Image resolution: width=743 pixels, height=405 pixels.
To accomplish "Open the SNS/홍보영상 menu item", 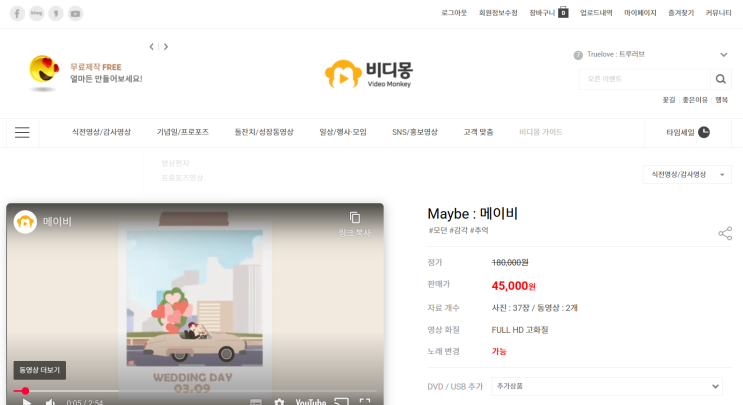I will click(415, 132).
